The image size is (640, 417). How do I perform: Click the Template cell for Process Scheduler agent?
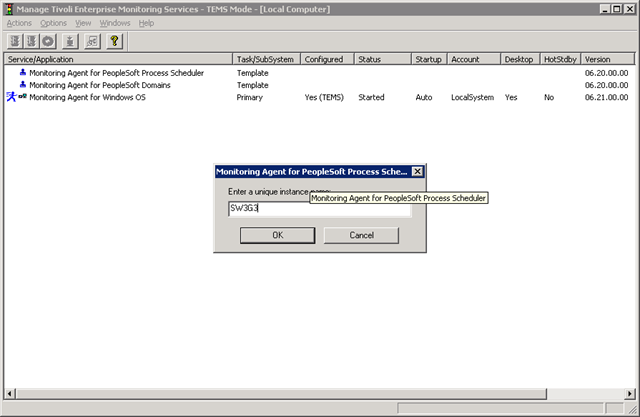coord(253,73)
